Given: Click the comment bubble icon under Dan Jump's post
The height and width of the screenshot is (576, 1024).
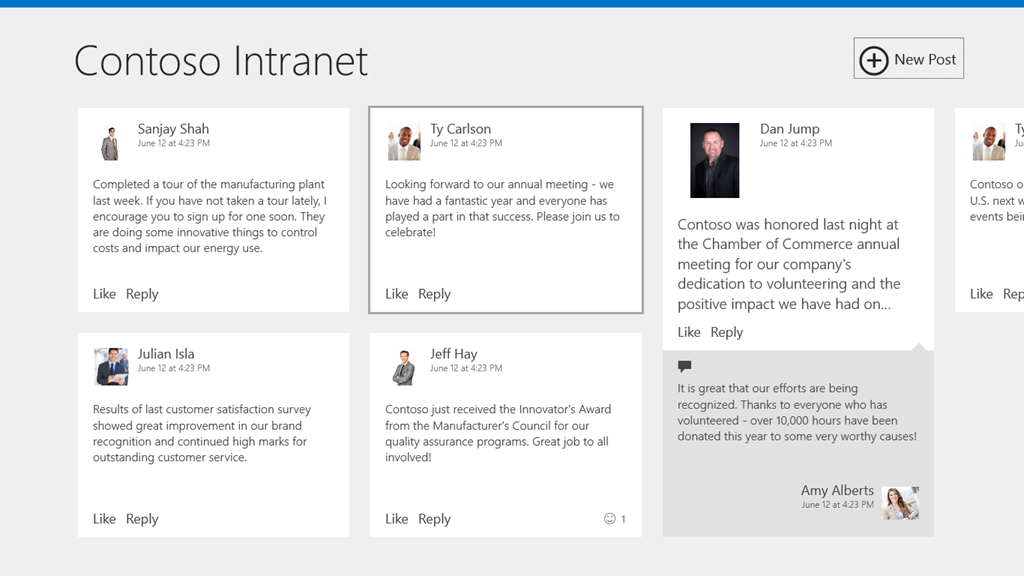Looking at the screenshot, I should (x=685, y=367).
